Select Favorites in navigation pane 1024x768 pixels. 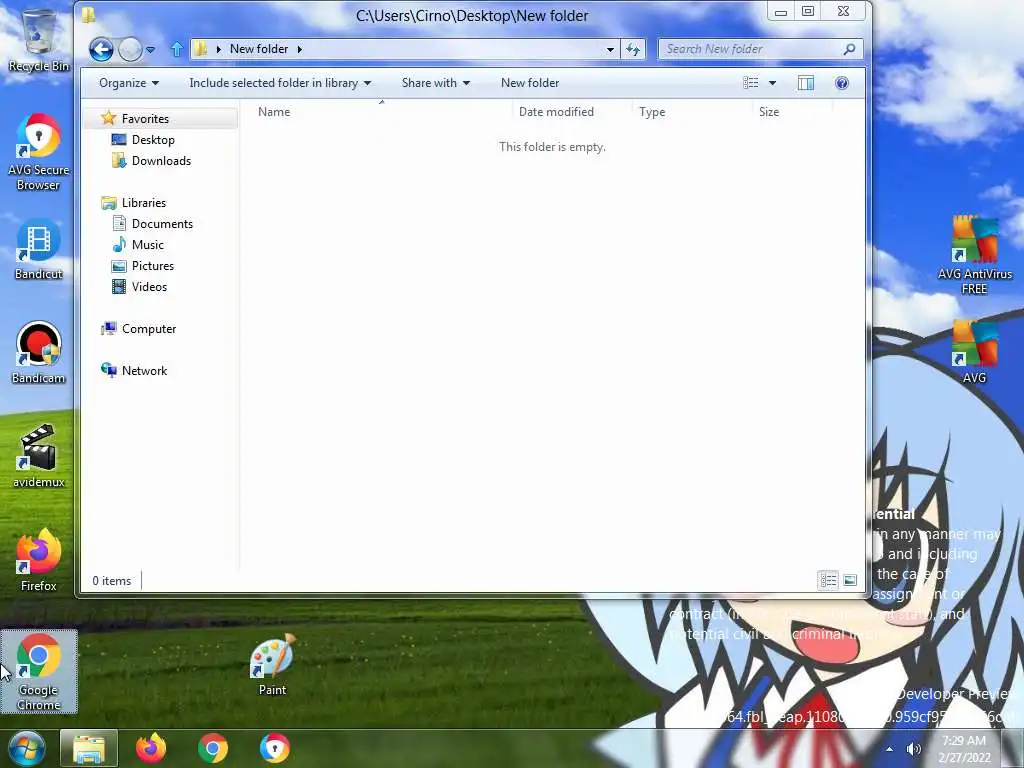[145, 119]
